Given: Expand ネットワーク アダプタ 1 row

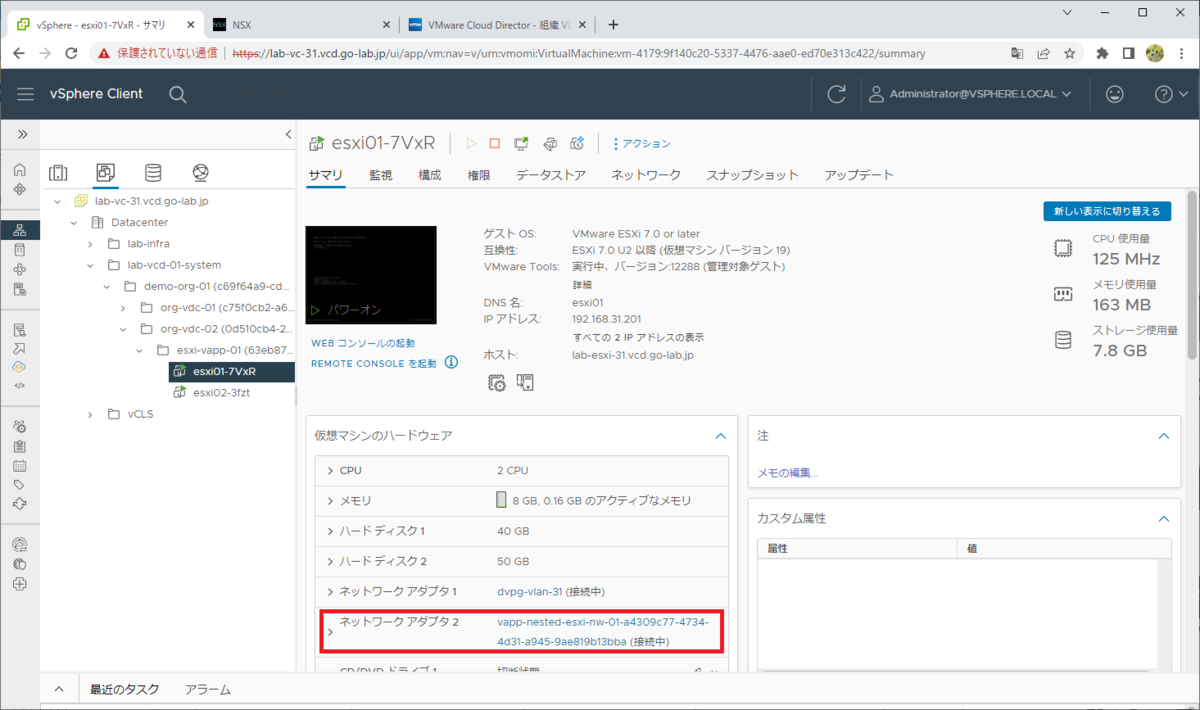Looking at the screenshot, I should pyautogui.click(x=331, y=592).
